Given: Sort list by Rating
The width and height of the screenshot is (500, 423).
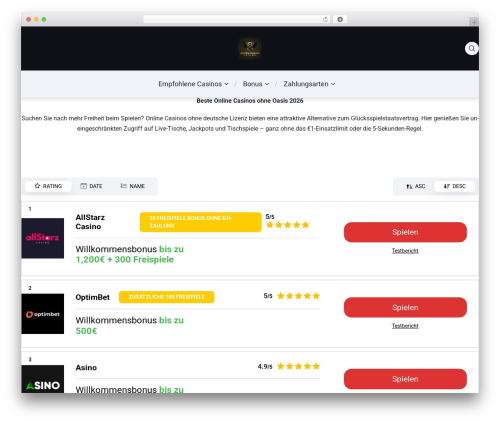Looking at the screenshot, I should click(x=48, y=186).
